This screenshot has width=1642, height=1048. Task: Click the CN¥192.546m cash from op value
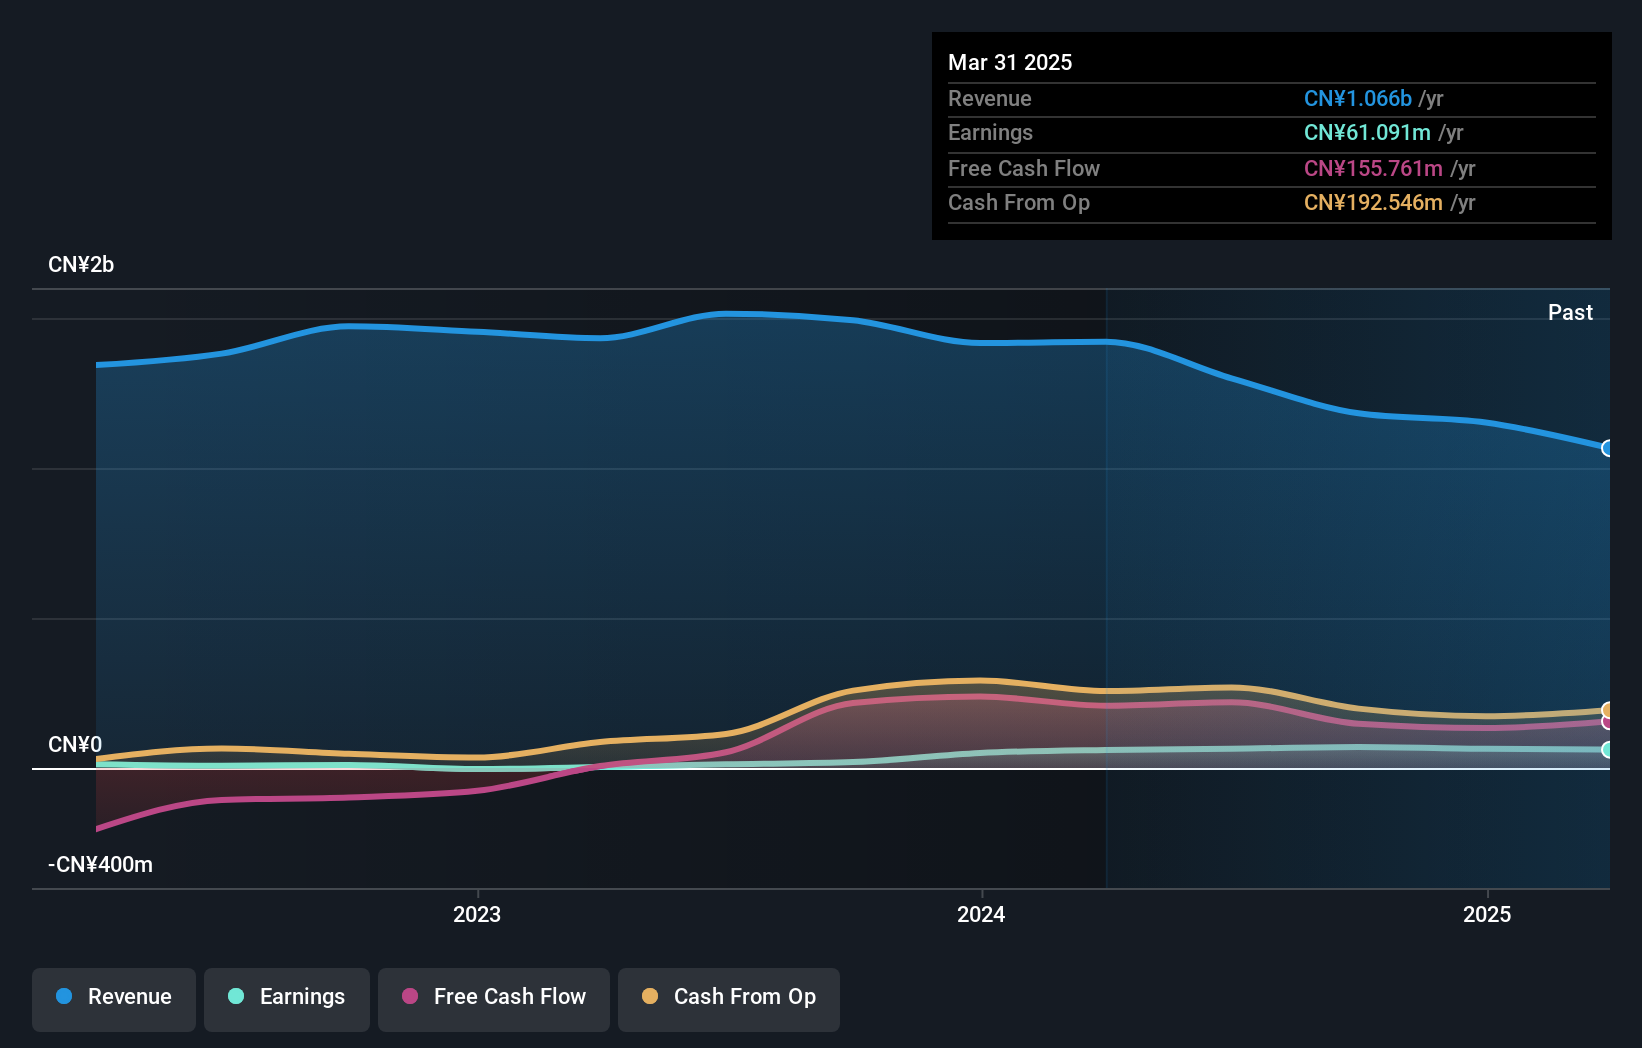click(1373, 202)
